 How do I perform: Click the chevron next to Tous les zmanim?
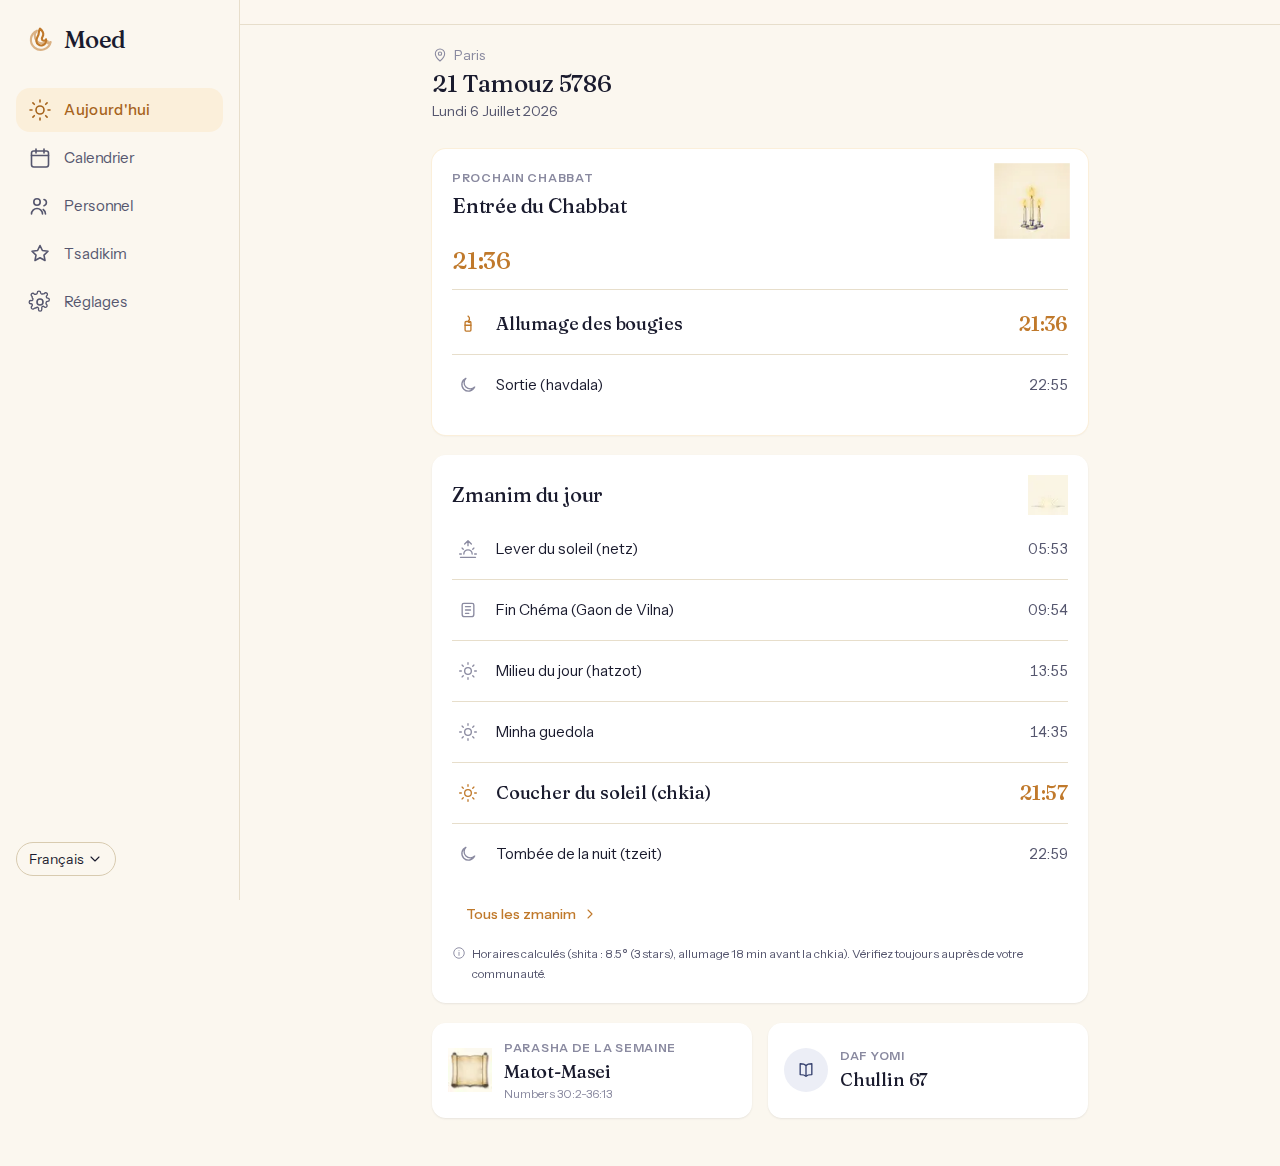tap(590, 914)
